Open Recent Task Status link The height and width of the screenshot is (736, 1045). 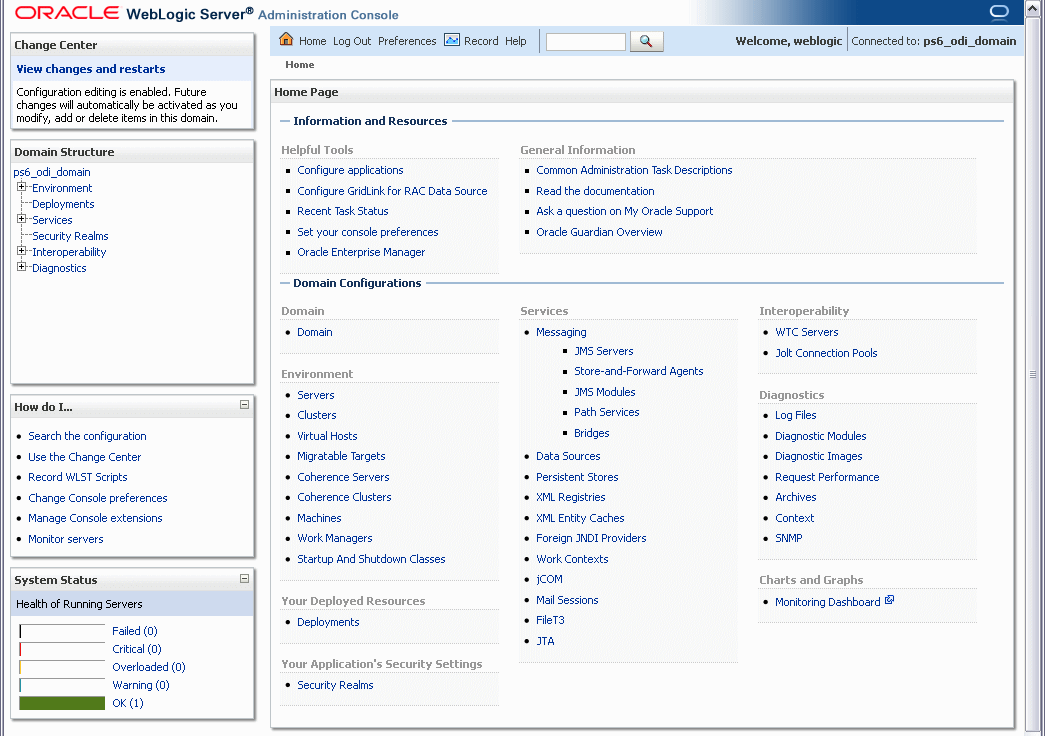343,211
